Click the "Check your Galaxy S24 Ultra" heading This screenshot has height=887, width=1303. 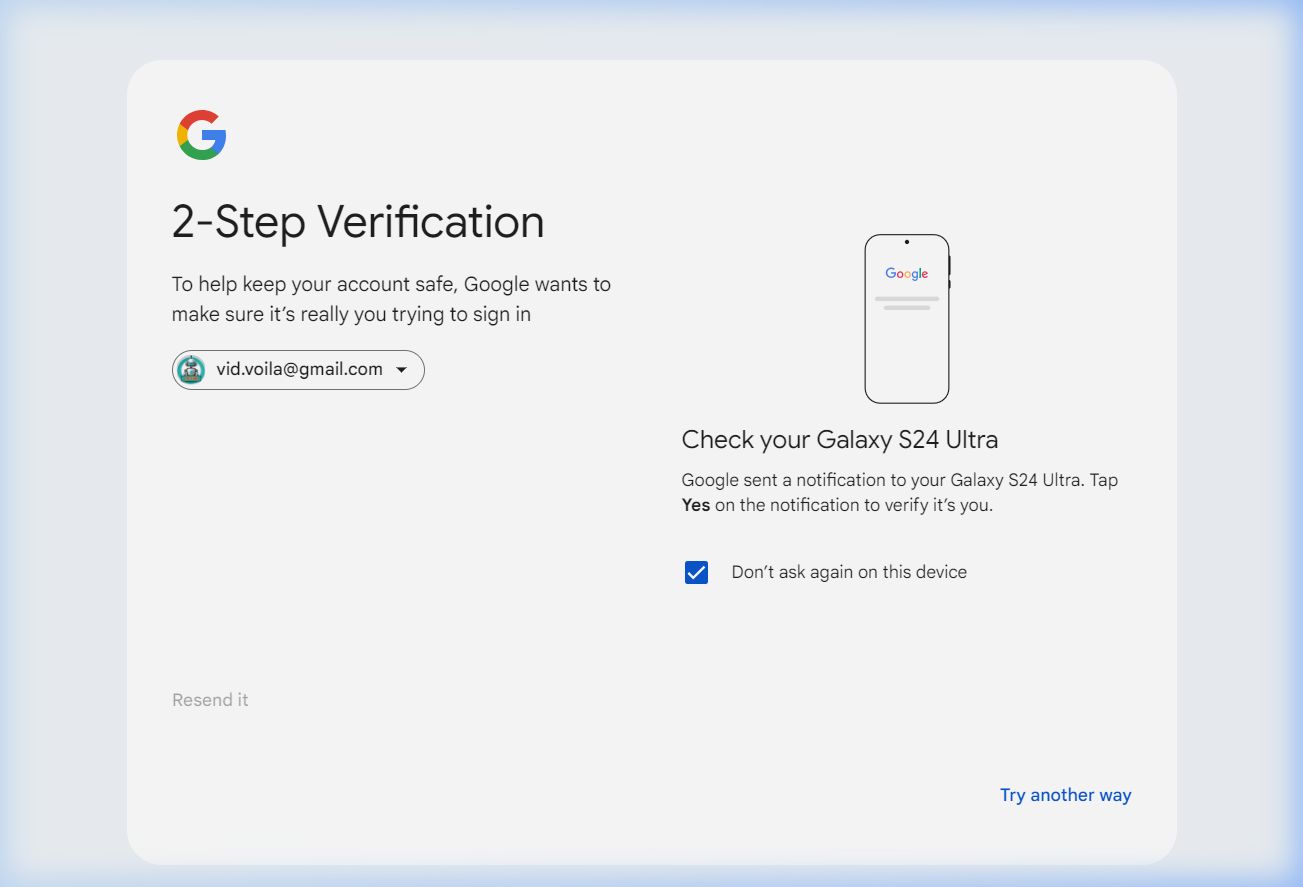839,440
